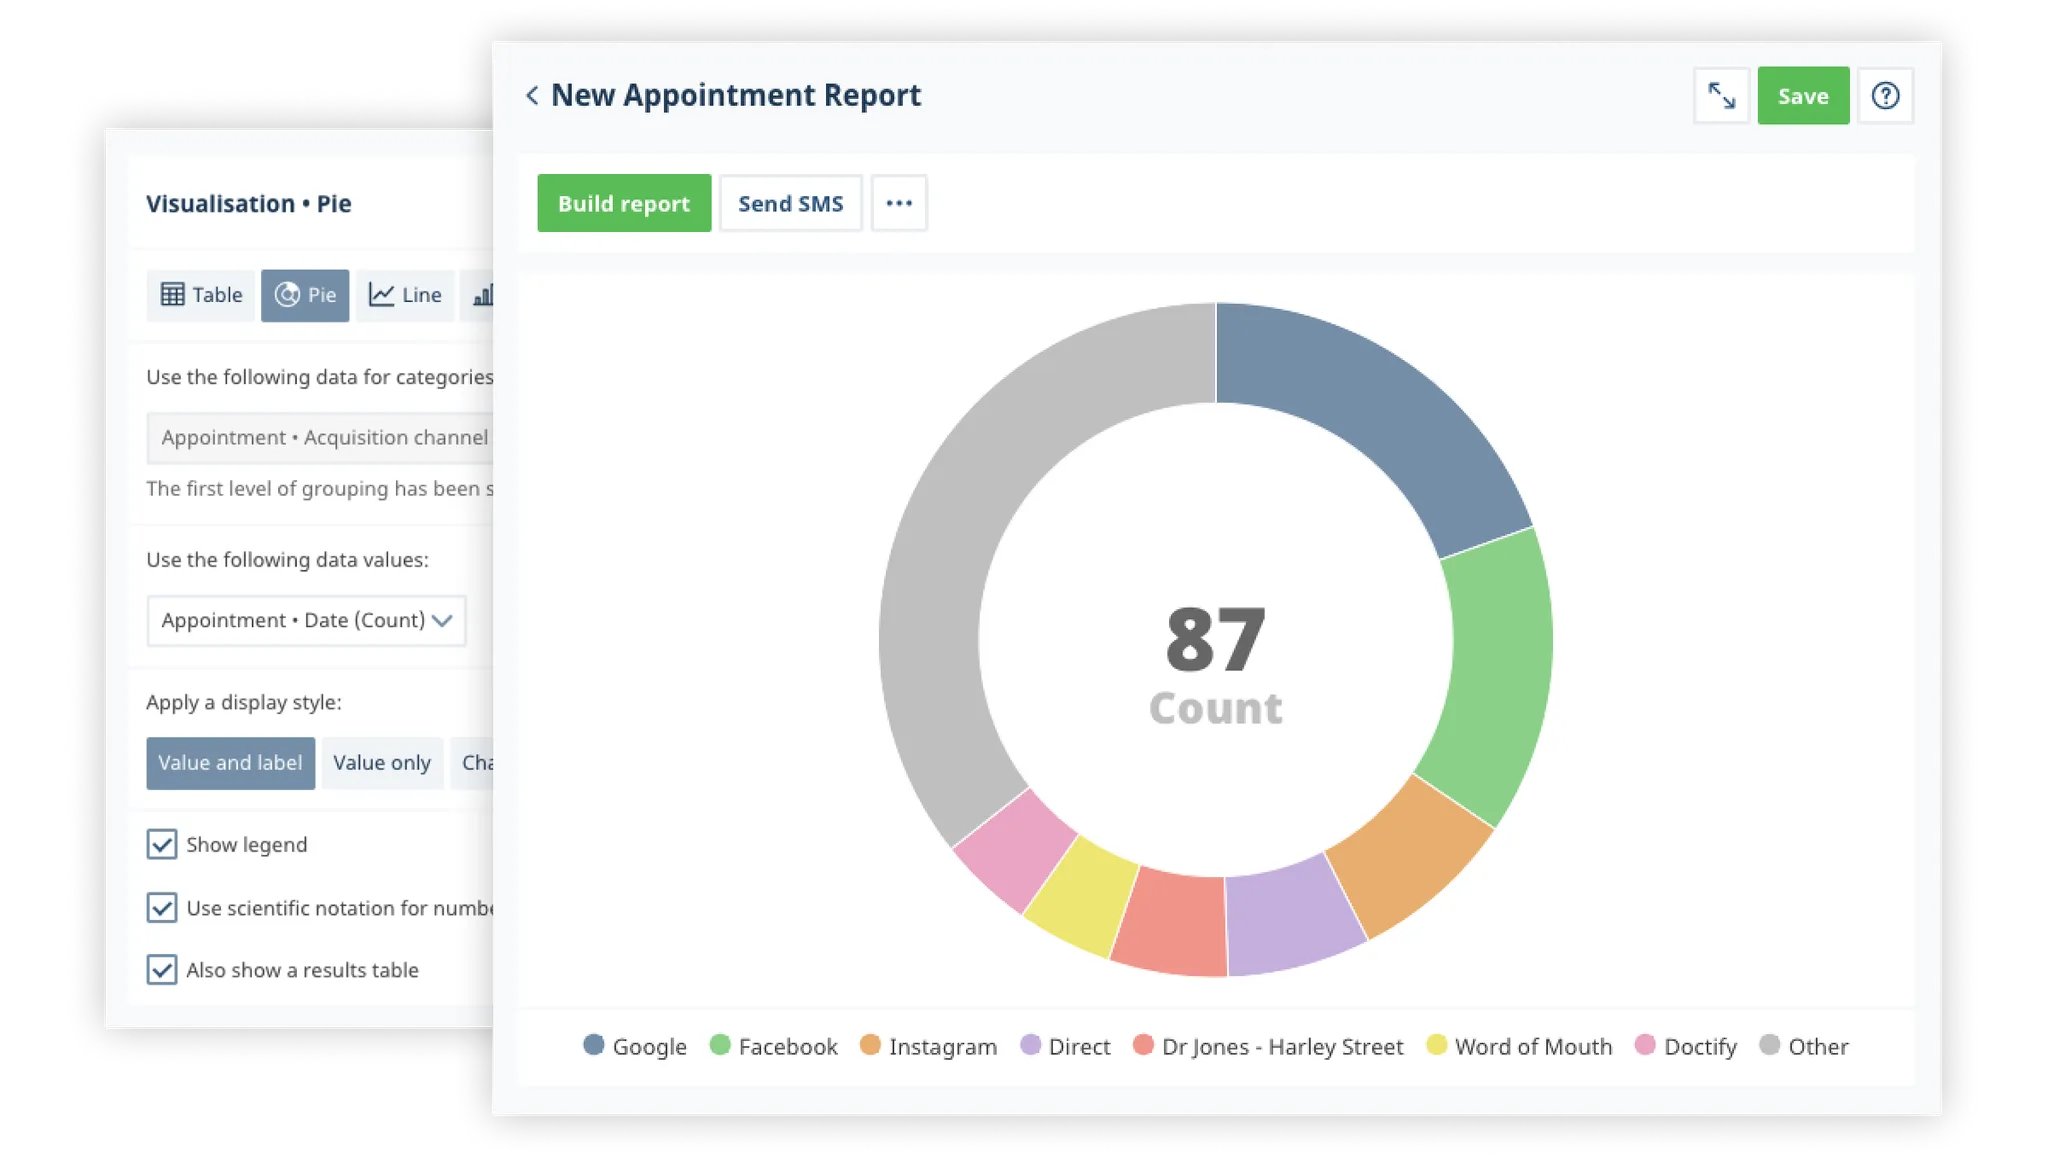Image resolution: width=2048 pixels, height=1157 pixels.
Task: Switch to the Table visualisation
Action: point(200,295)
